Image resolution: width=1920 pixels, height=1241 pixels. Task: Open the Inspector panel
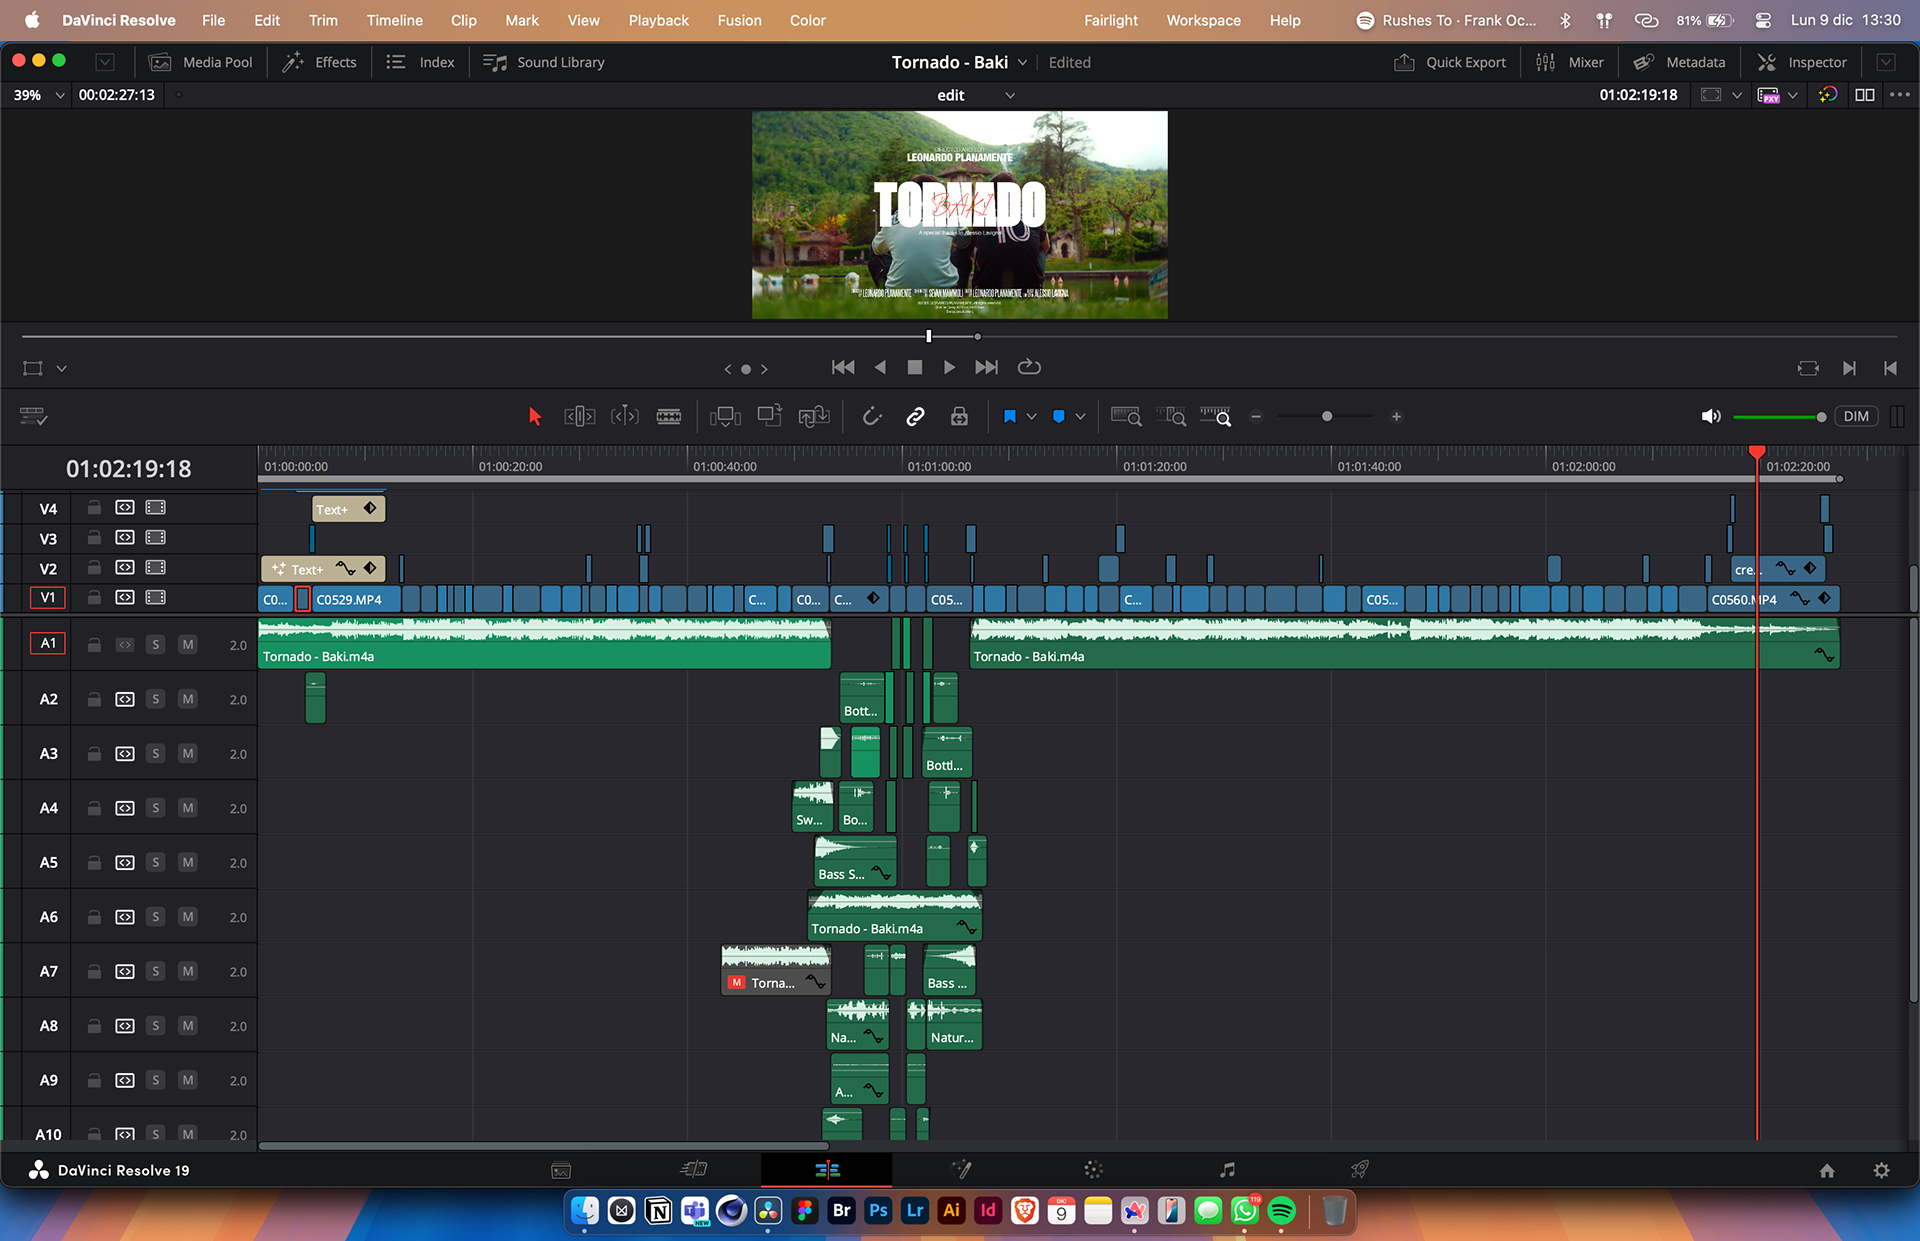(1802, 62)
